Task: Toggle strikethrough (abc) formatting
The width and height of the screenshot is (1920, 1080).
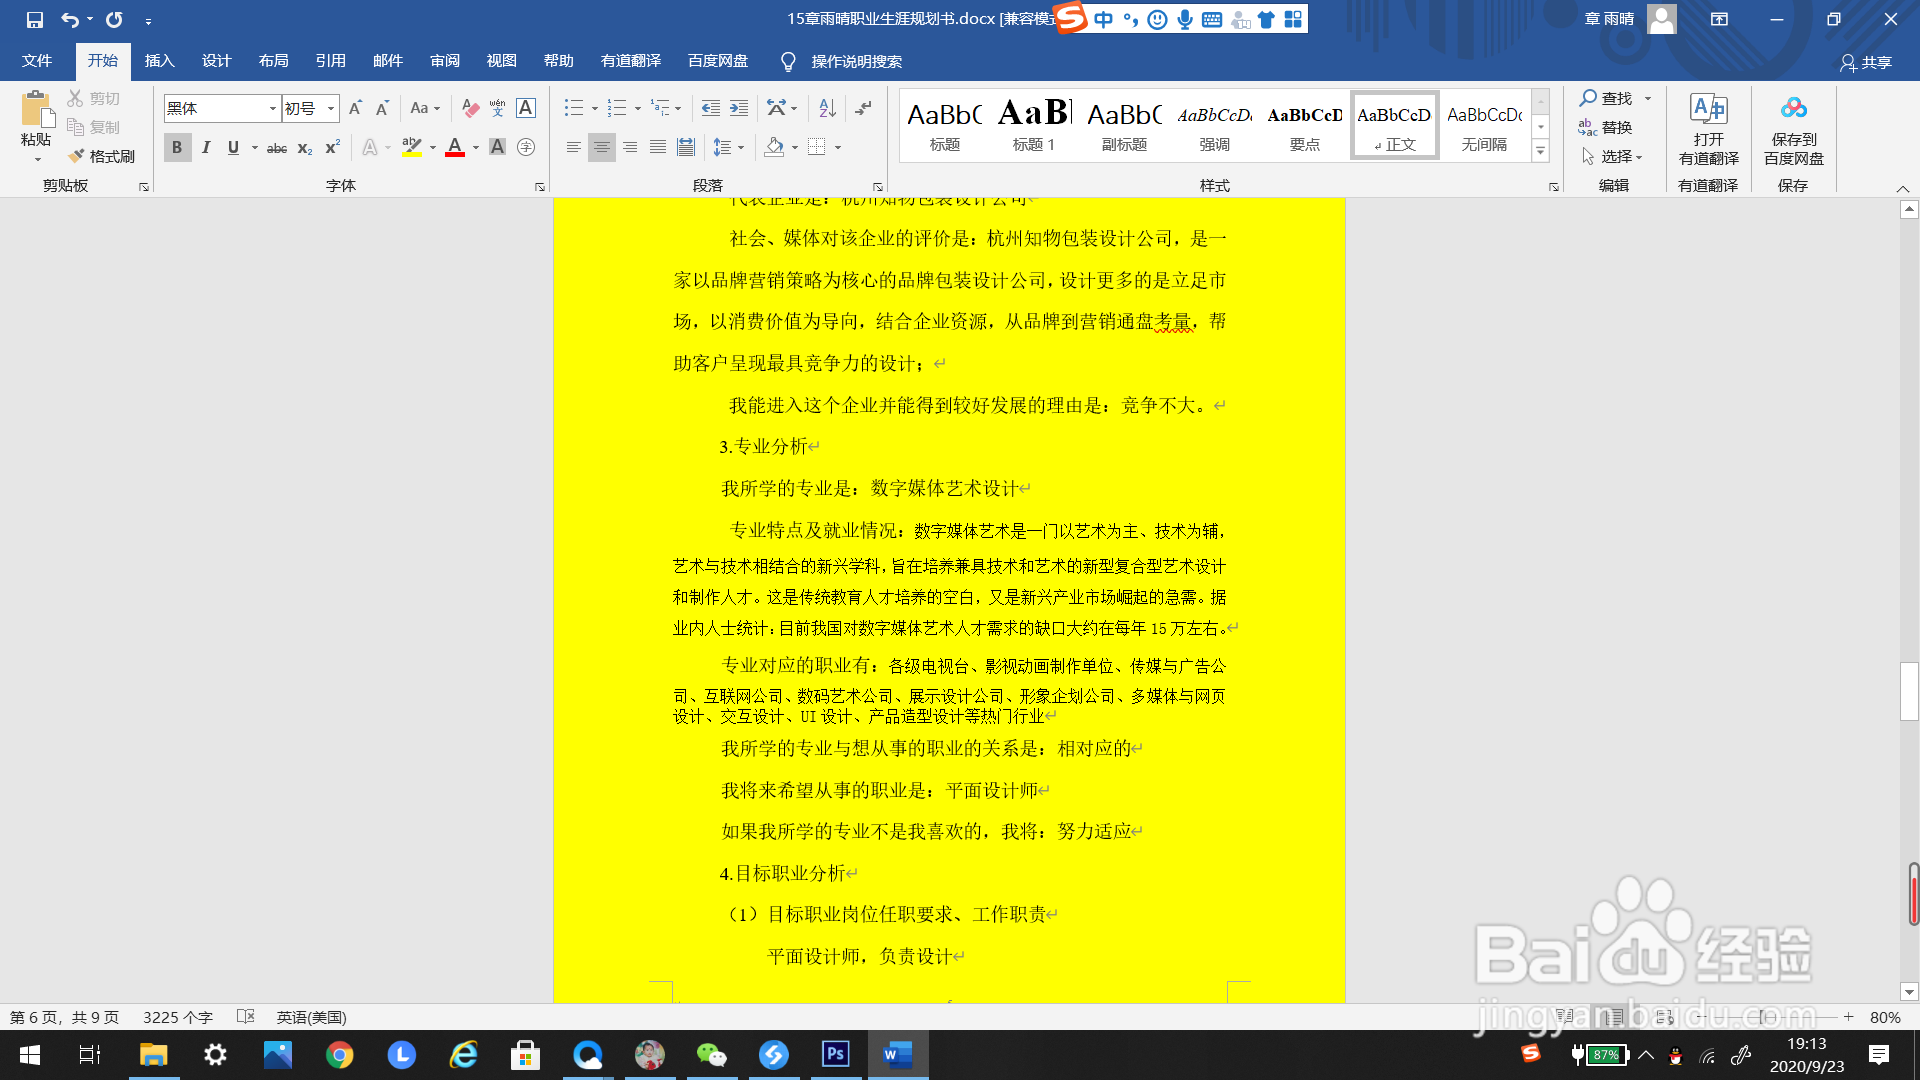Action: pyautogui.click(x=277, y=147)
